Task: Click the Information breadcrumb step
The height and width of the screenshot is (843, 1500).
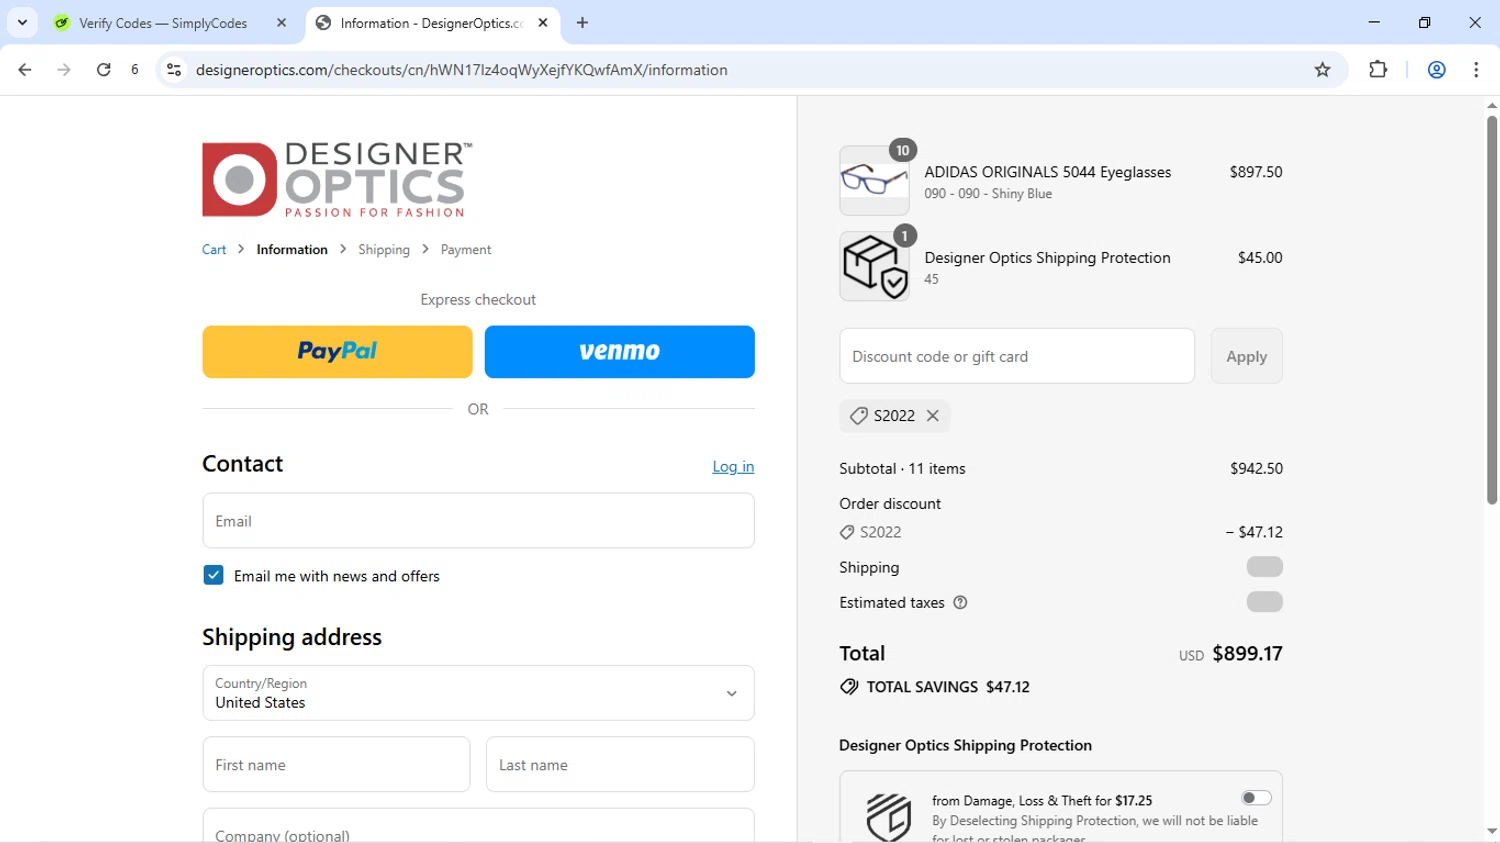Action: [292, 249]
